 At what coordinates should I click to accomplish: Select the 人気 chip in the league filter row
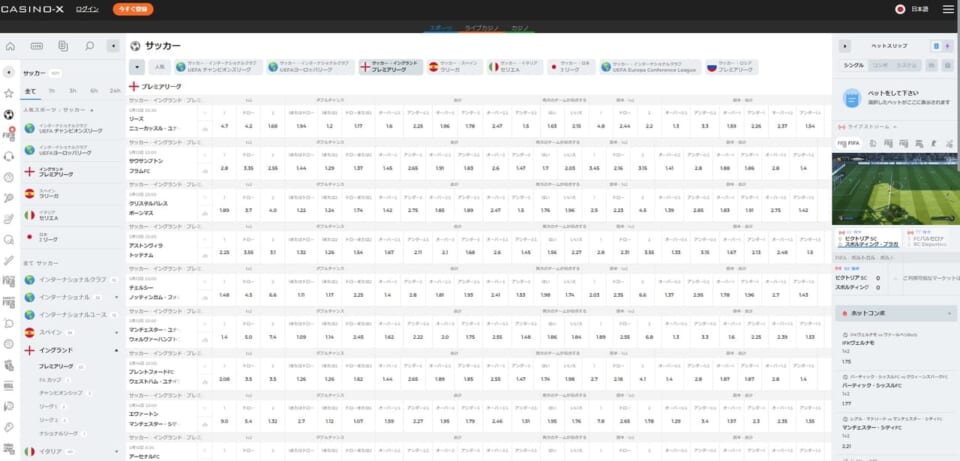(x=159, y=67)
